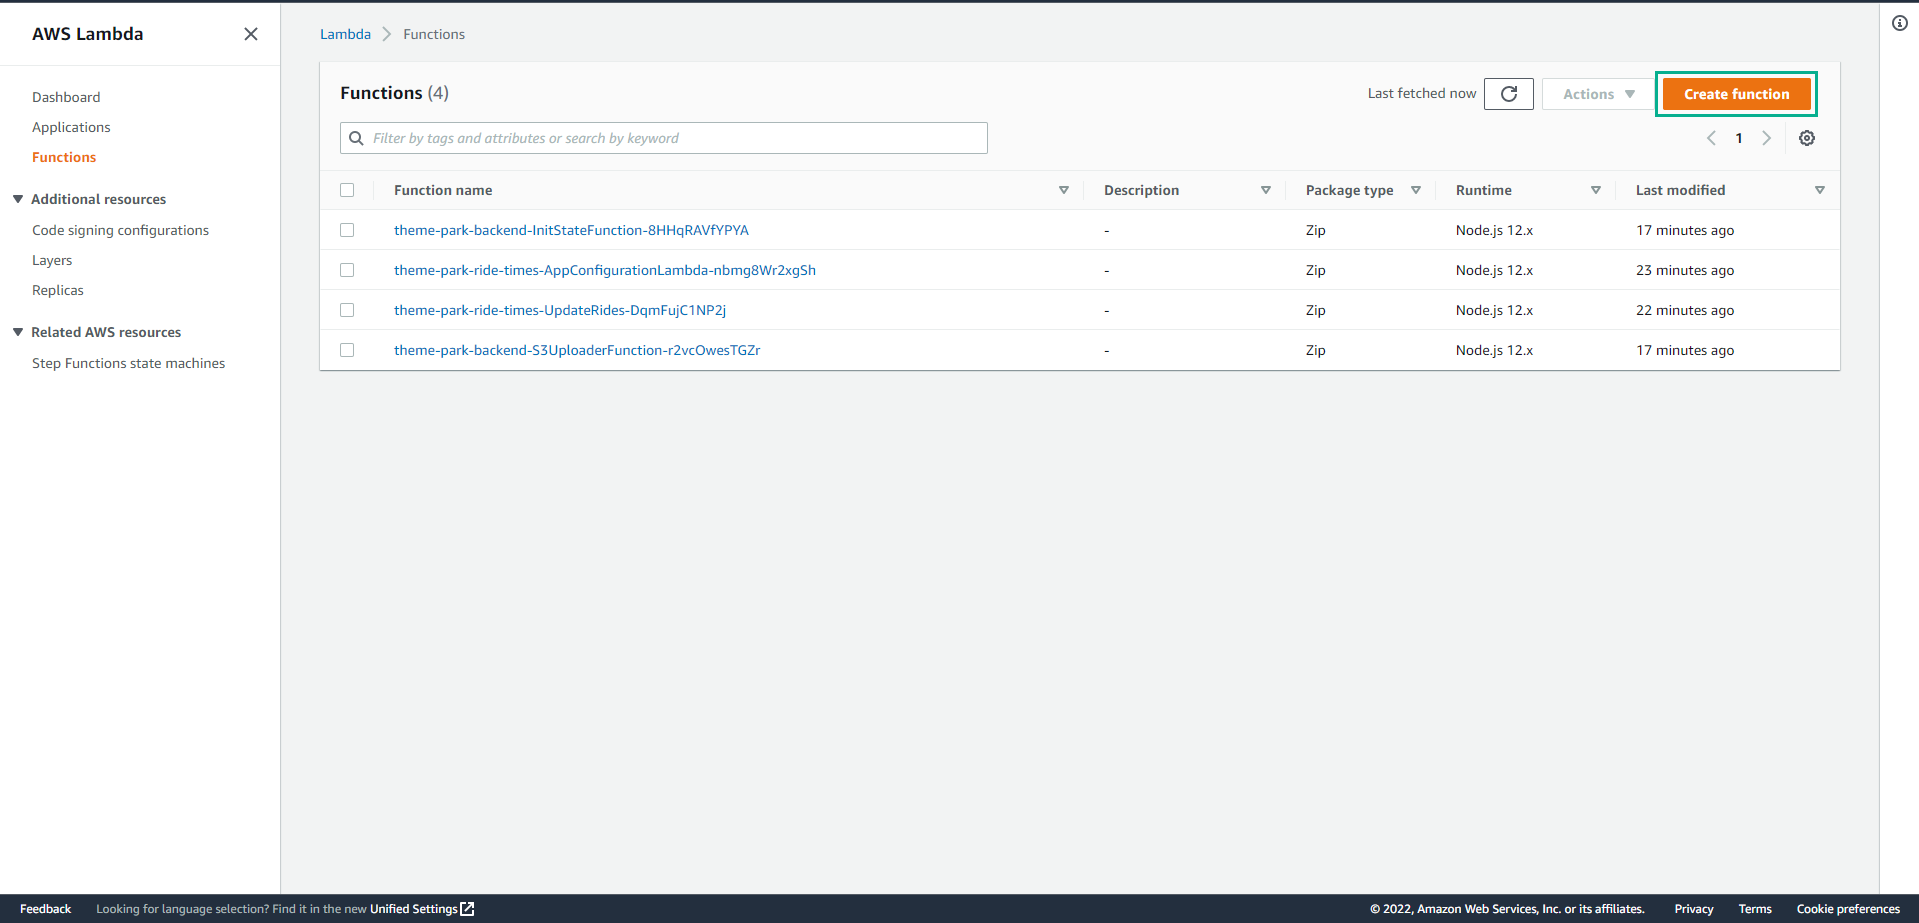Open theme-park-ride-times-AppConfigurationLambda function
1919x923 pixels.
(605, 270)
